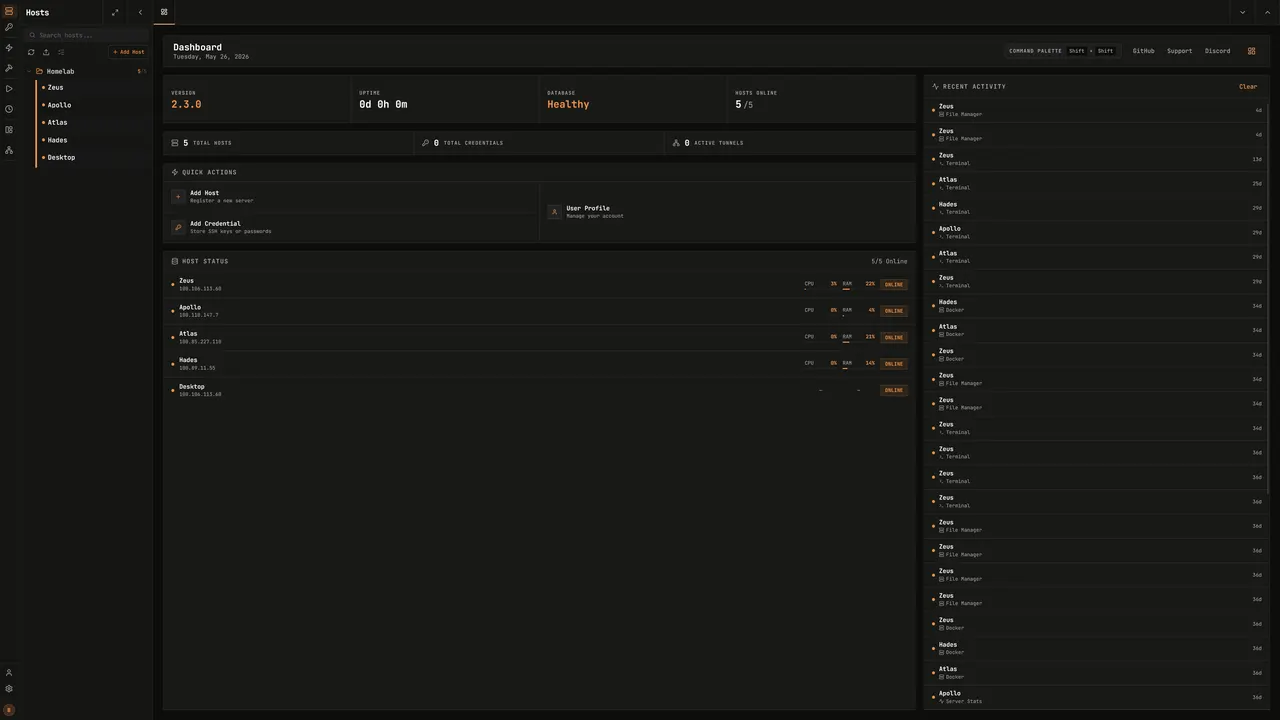
Task: Click the split-panel layout icon in the left rail
Action: 9,130
